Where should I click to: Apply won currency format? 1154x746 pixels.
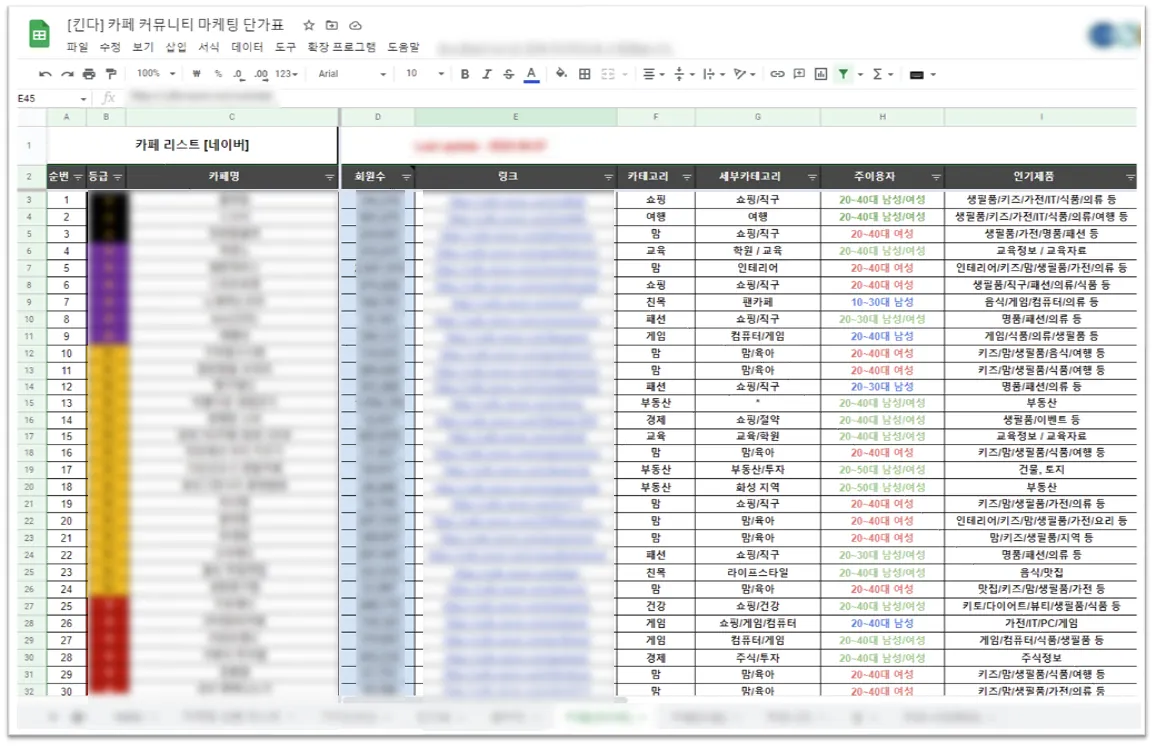point(197,74)
